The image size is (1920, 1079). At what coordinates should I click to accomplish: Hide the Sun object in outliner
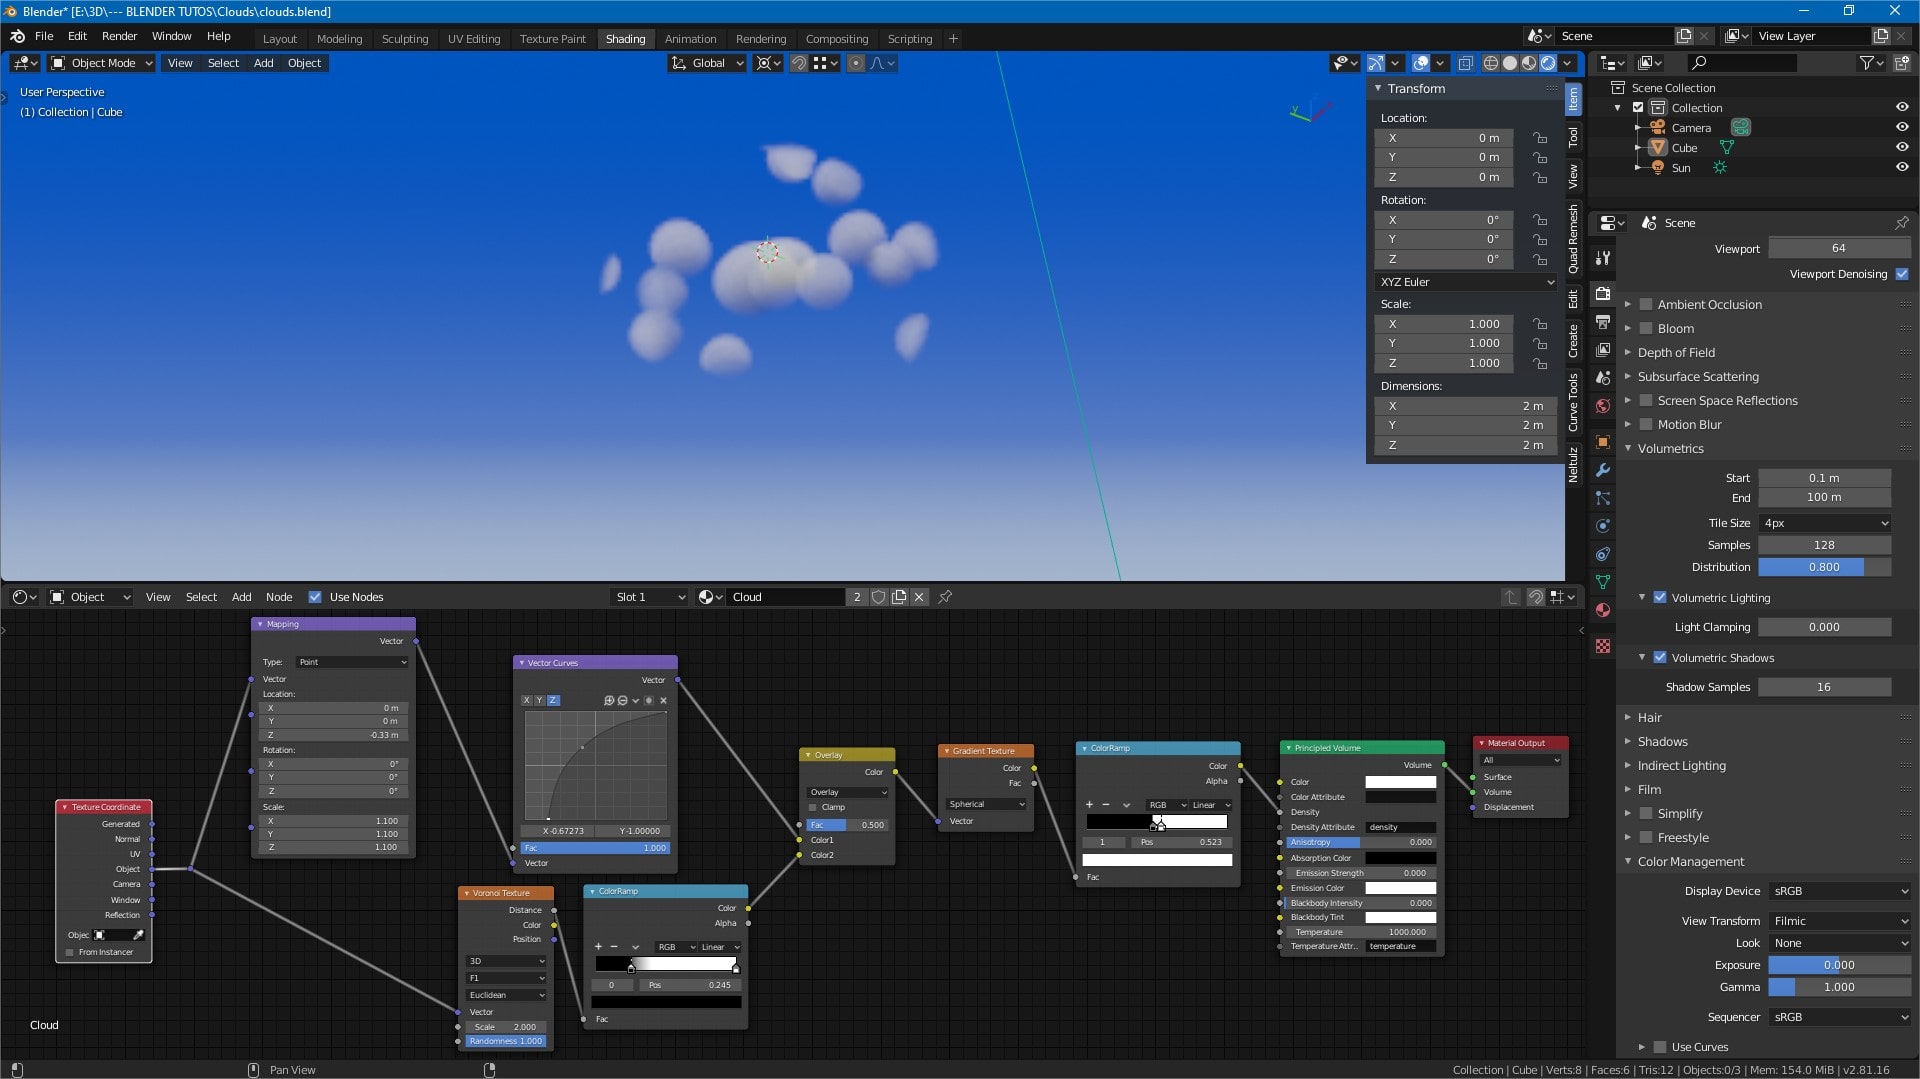tap(1901, 168)
